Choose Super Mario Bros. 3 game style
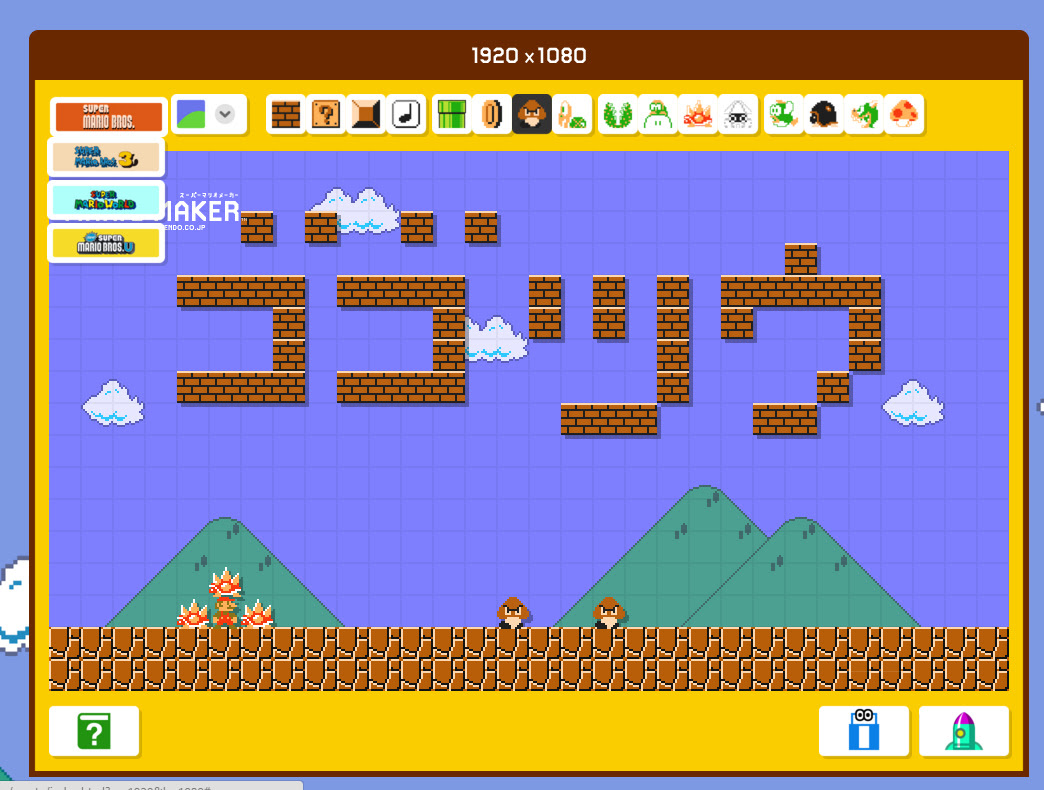The height and width of the screenshot is (790, 1044). point(107,158)
